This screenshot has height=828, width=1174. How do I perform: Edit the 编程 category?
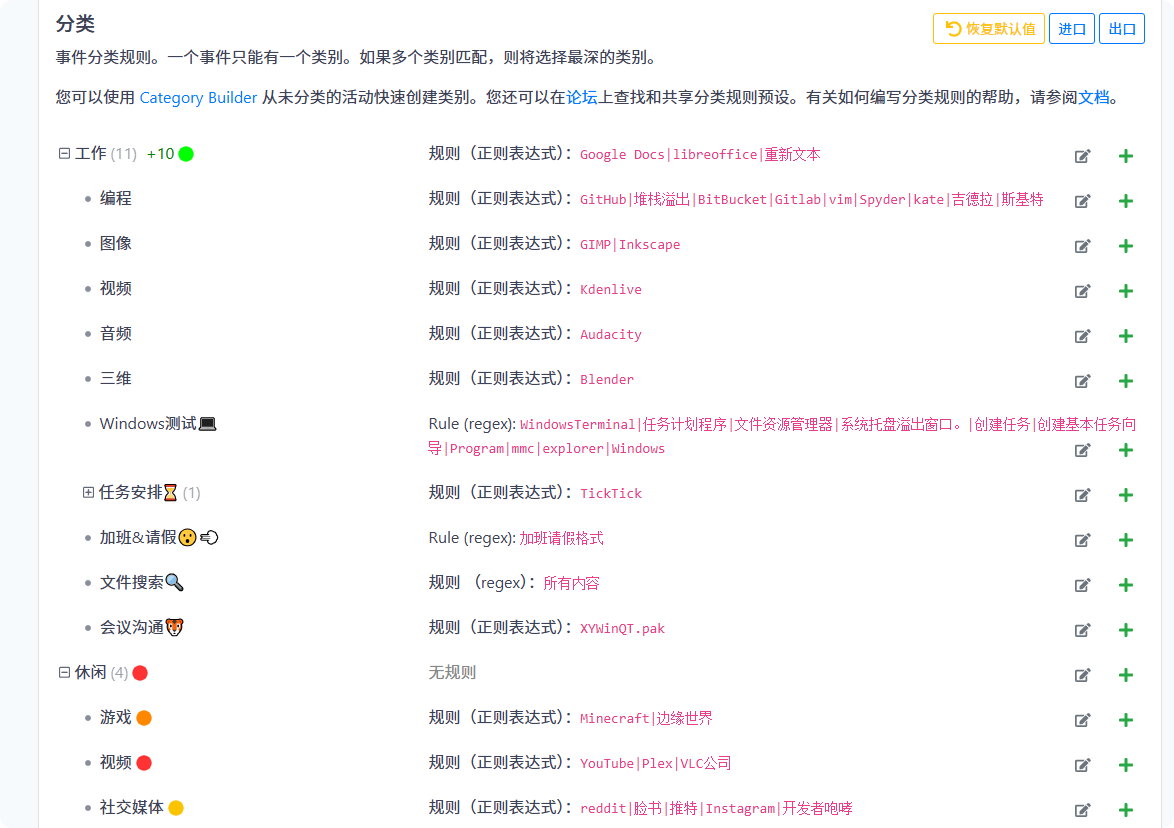click(1083, 201)
